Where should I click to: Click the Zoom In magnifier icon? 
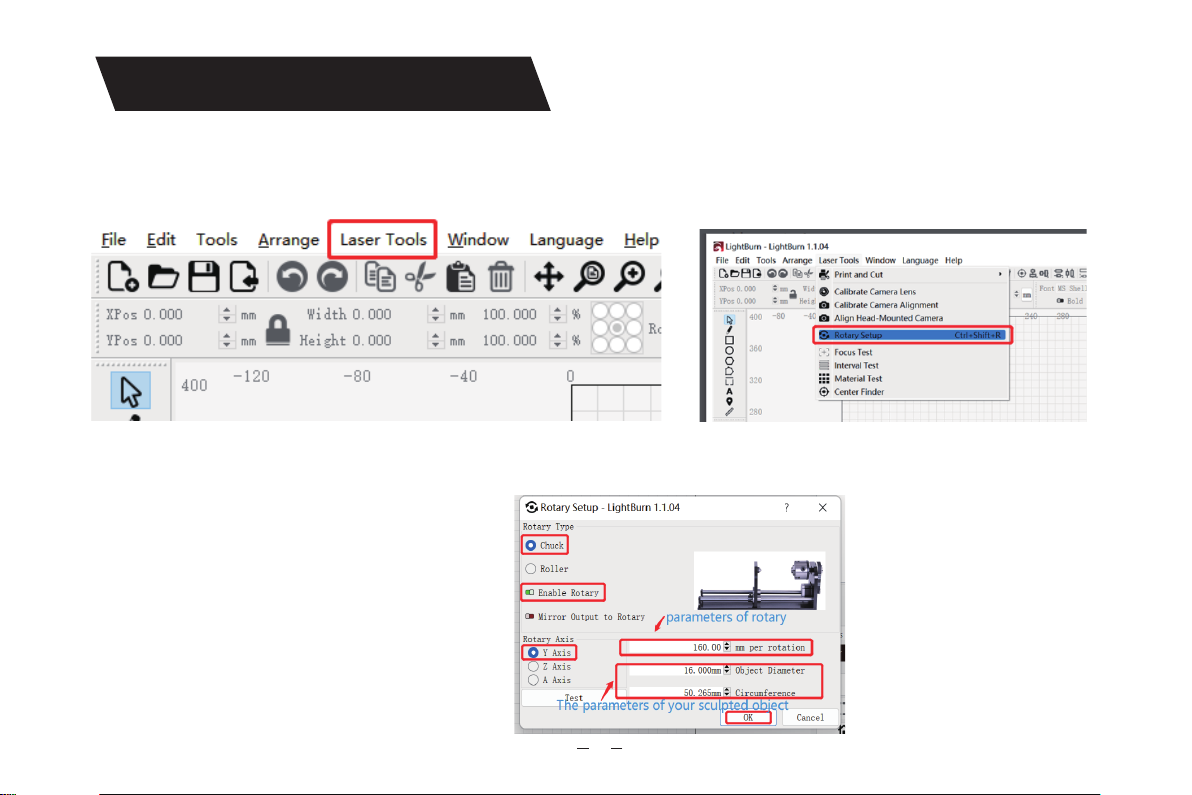pos(630,277)
